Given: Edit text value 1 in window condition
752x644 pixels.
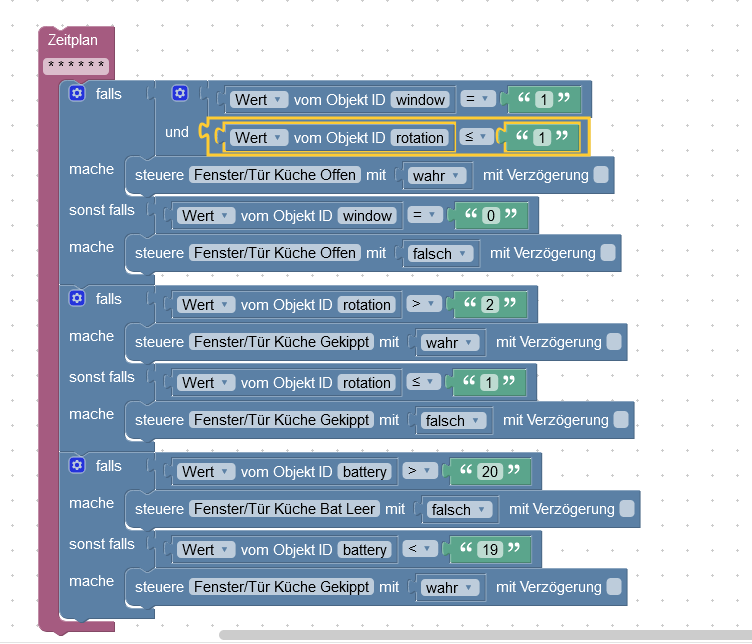Looking at the screenshot, I should tap(543, 99).
